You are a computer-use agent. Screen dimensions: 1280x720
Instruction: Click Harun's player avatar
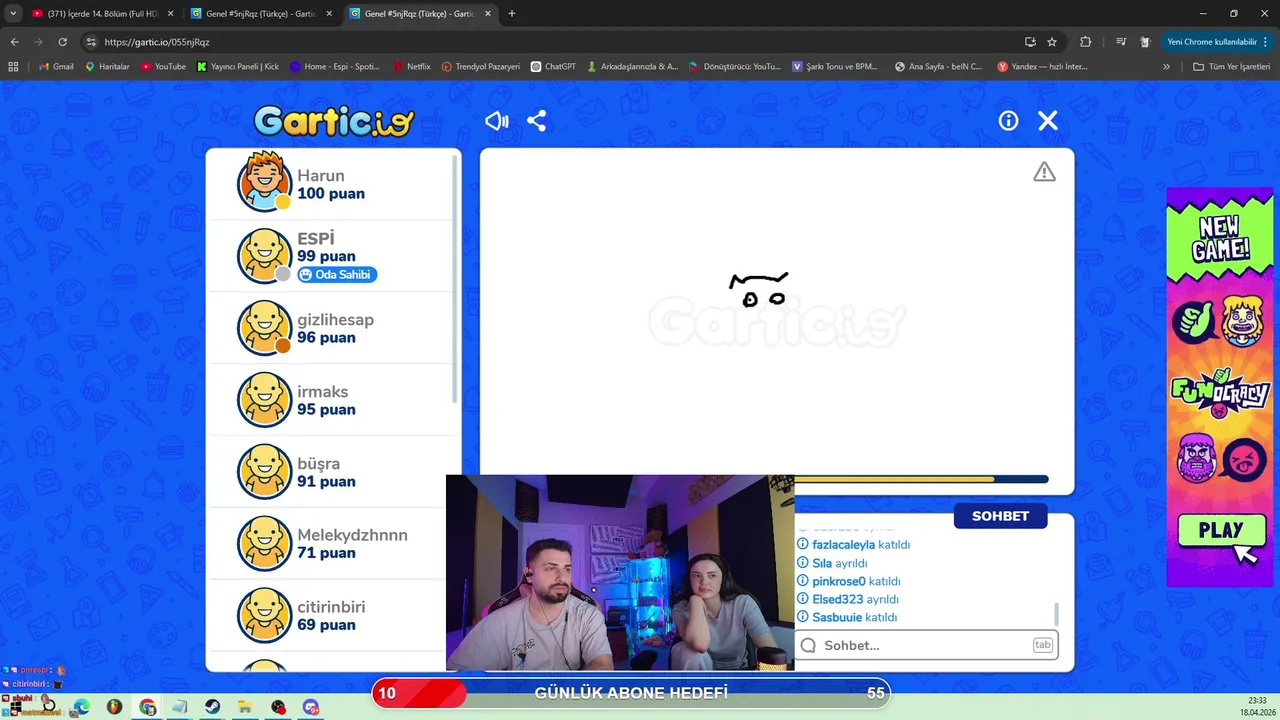[264, 183]
